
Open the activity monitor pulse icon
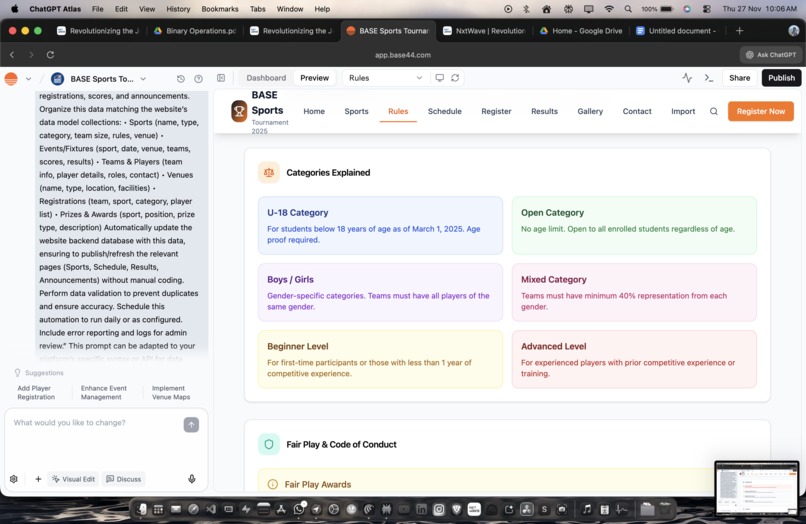pos(687,78)
